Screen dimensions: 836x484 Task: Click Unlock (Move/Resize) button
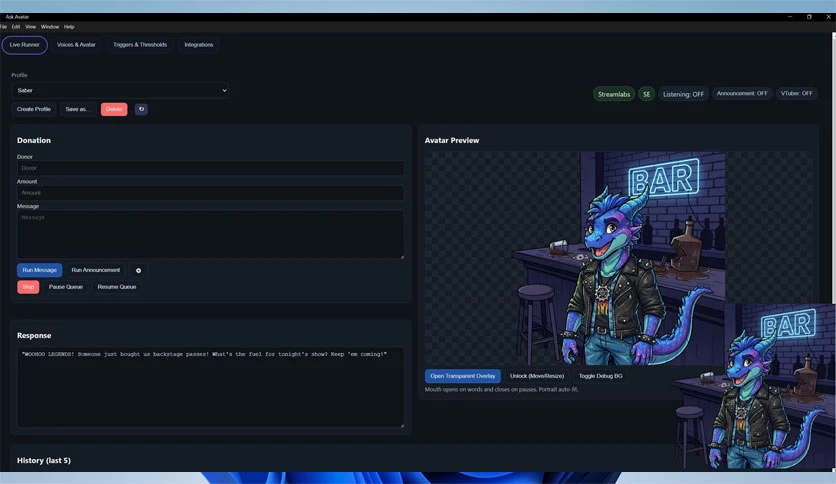537,376
